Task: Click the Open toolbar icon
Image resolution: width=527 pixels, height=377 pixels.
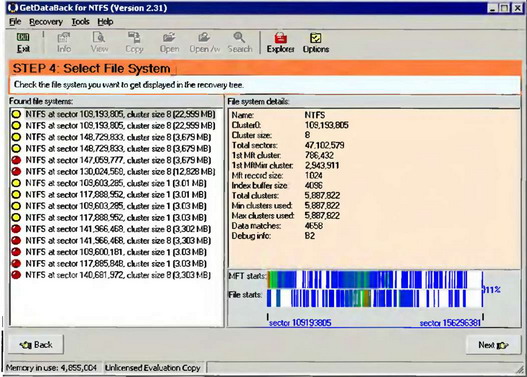Action: coord(169,43)
